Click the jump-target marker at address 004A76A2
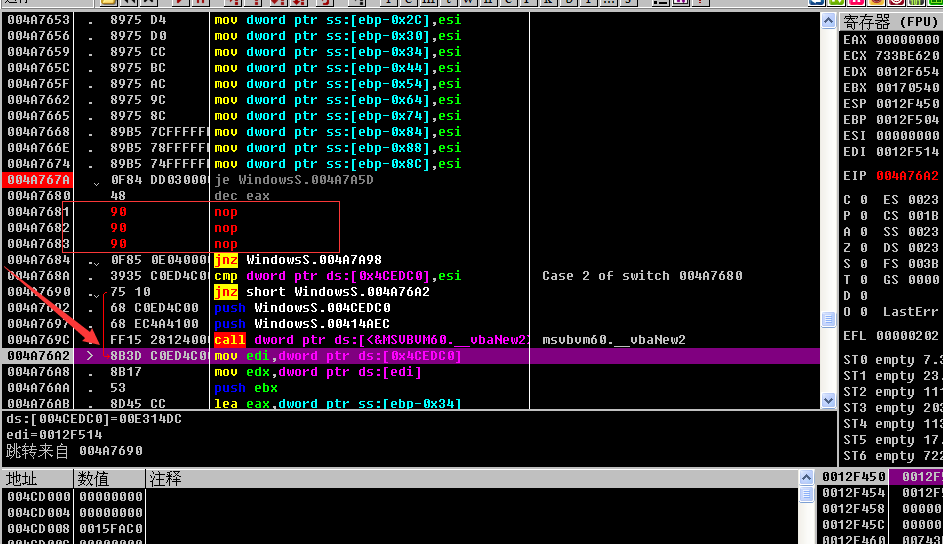This screenshot has height=544, width=943. pos(89,356)
